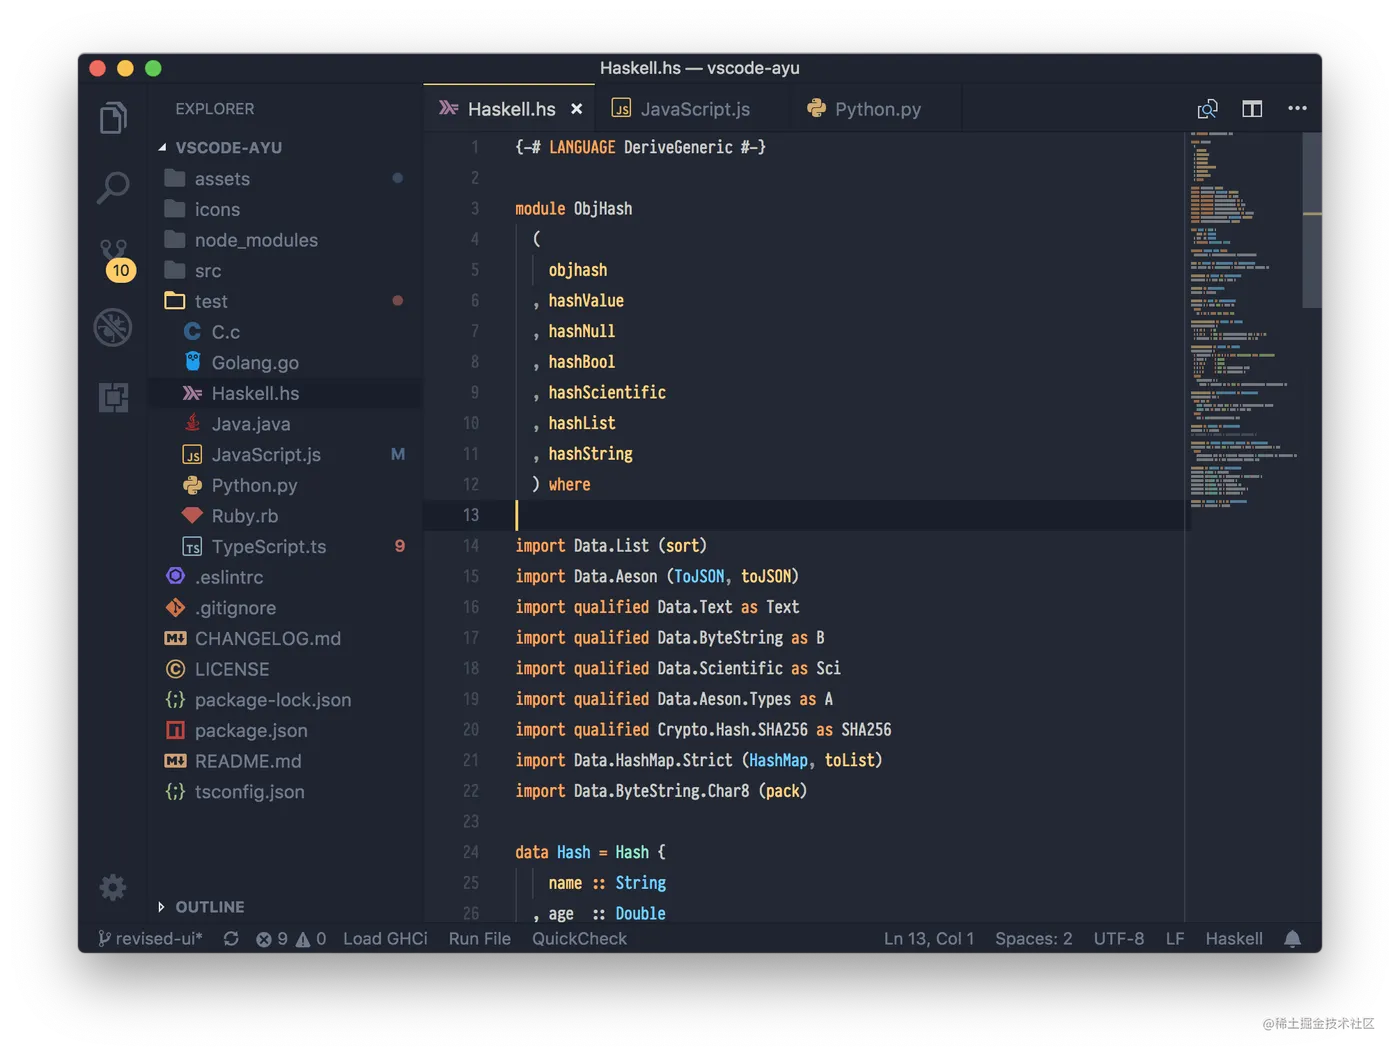Open CHANGELOG.md in the explorer
The height and width of the screenshot is (1056, 1400).
tap(285, 639)
